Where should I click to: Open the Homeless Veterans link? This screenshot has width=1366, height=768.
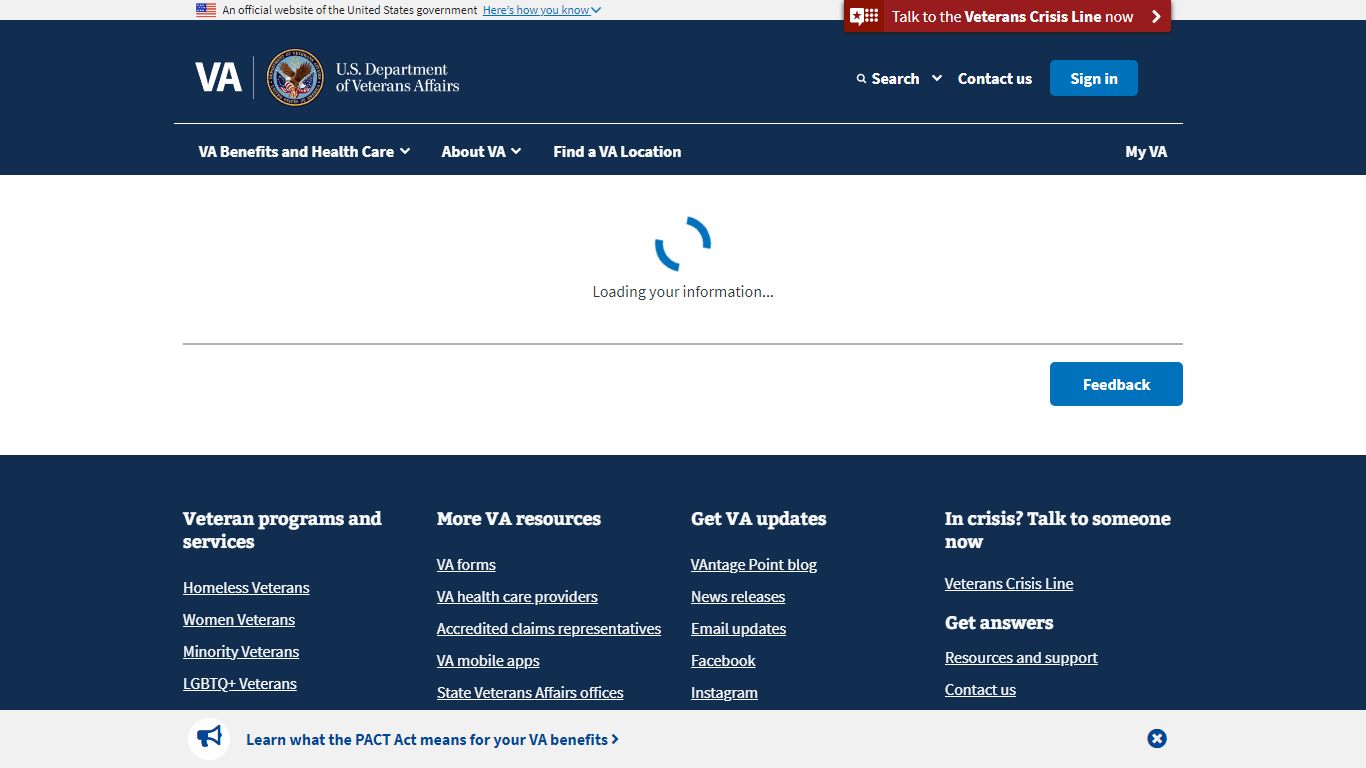coord(246,588)
